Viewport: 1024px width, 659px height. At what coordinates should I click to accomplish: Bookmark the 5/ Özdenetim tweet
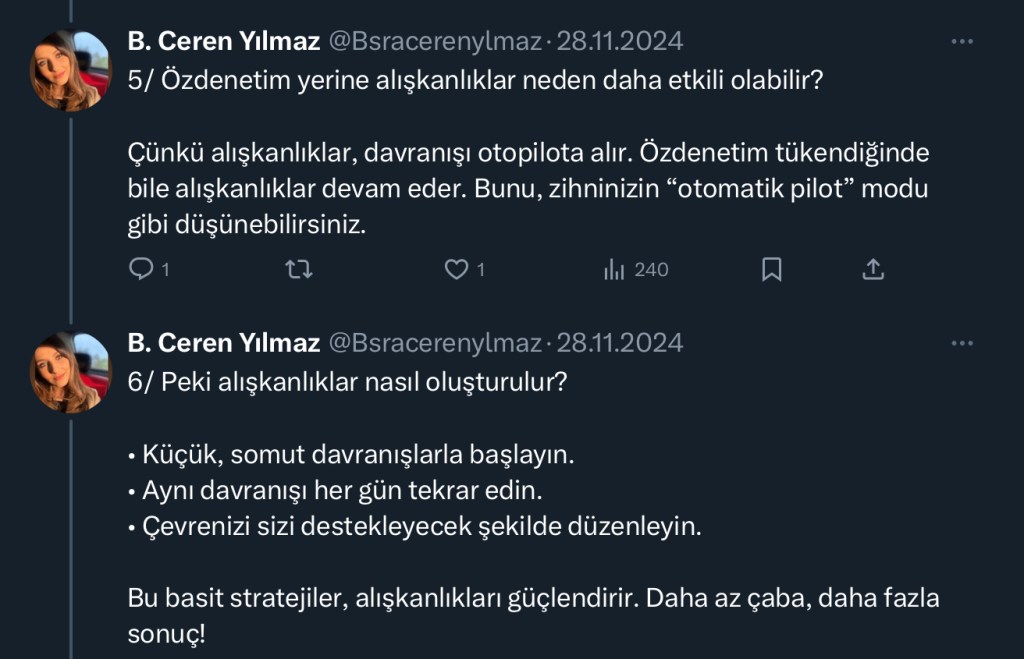tap(772, 269)
